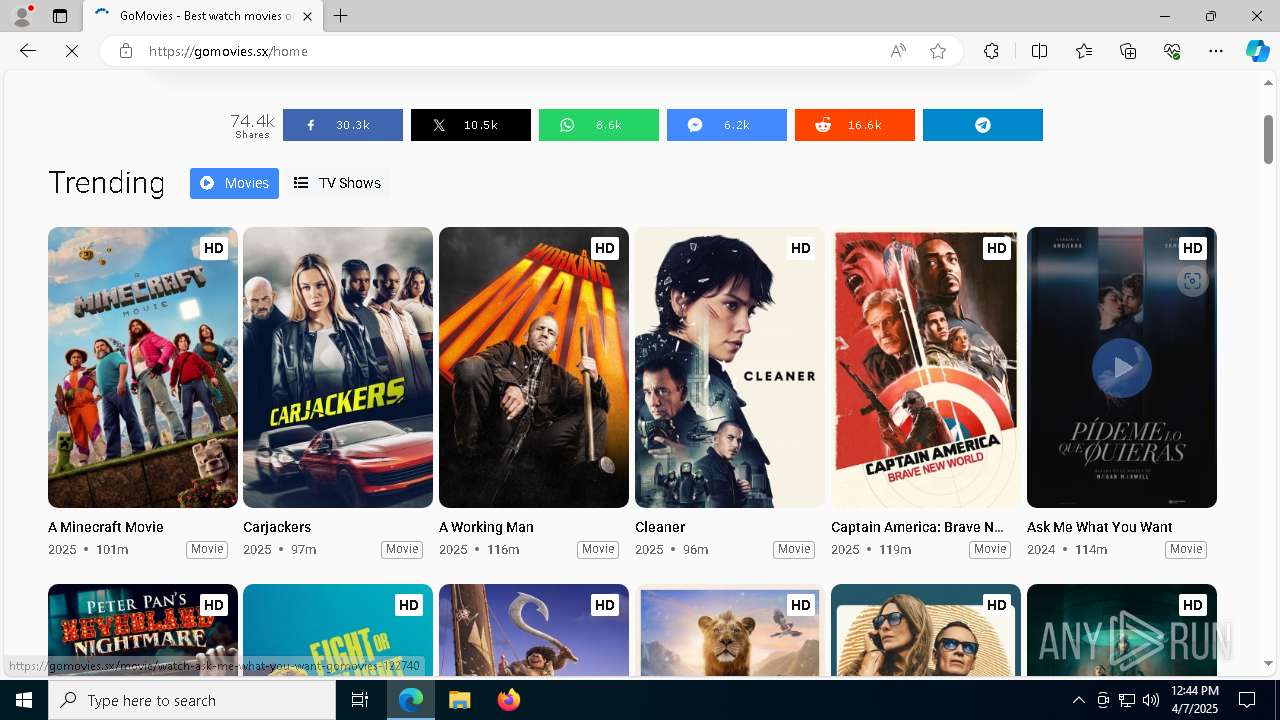Open the A Working Man title link
Viewport: 1280px width, 720px height.
(x=486, y=527)
